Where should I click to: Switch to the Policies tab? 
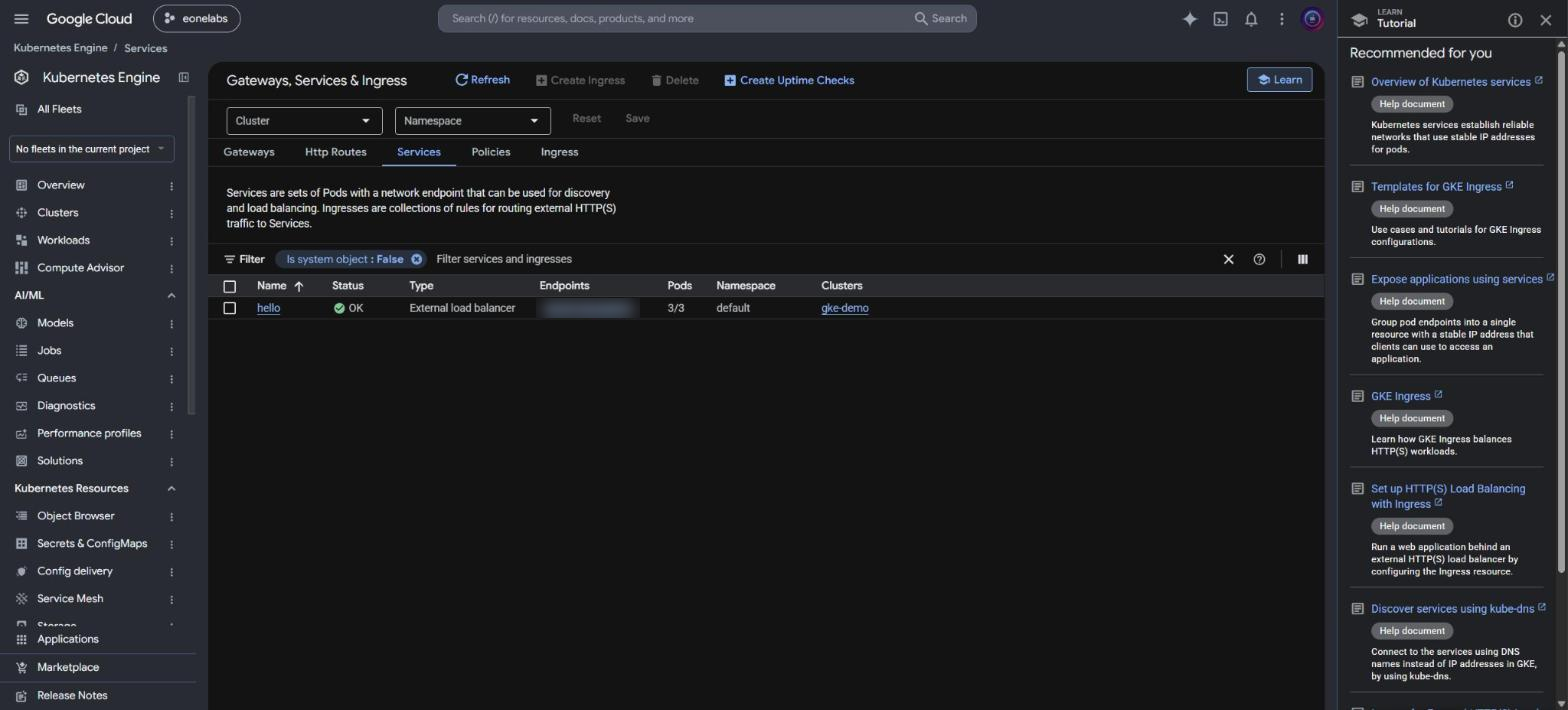491,152
